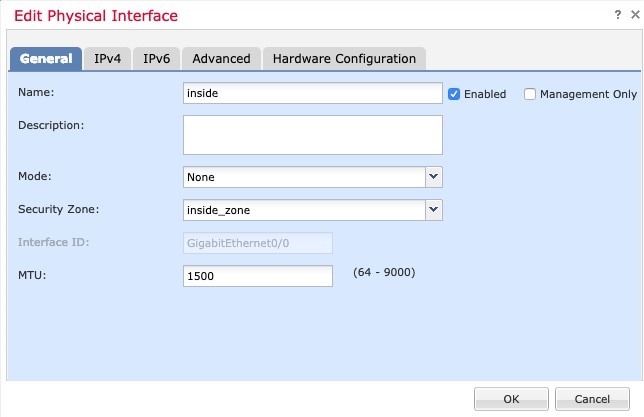Close the Edit Physical Interface dialog

pyautogui.click(x=630, y=13)
